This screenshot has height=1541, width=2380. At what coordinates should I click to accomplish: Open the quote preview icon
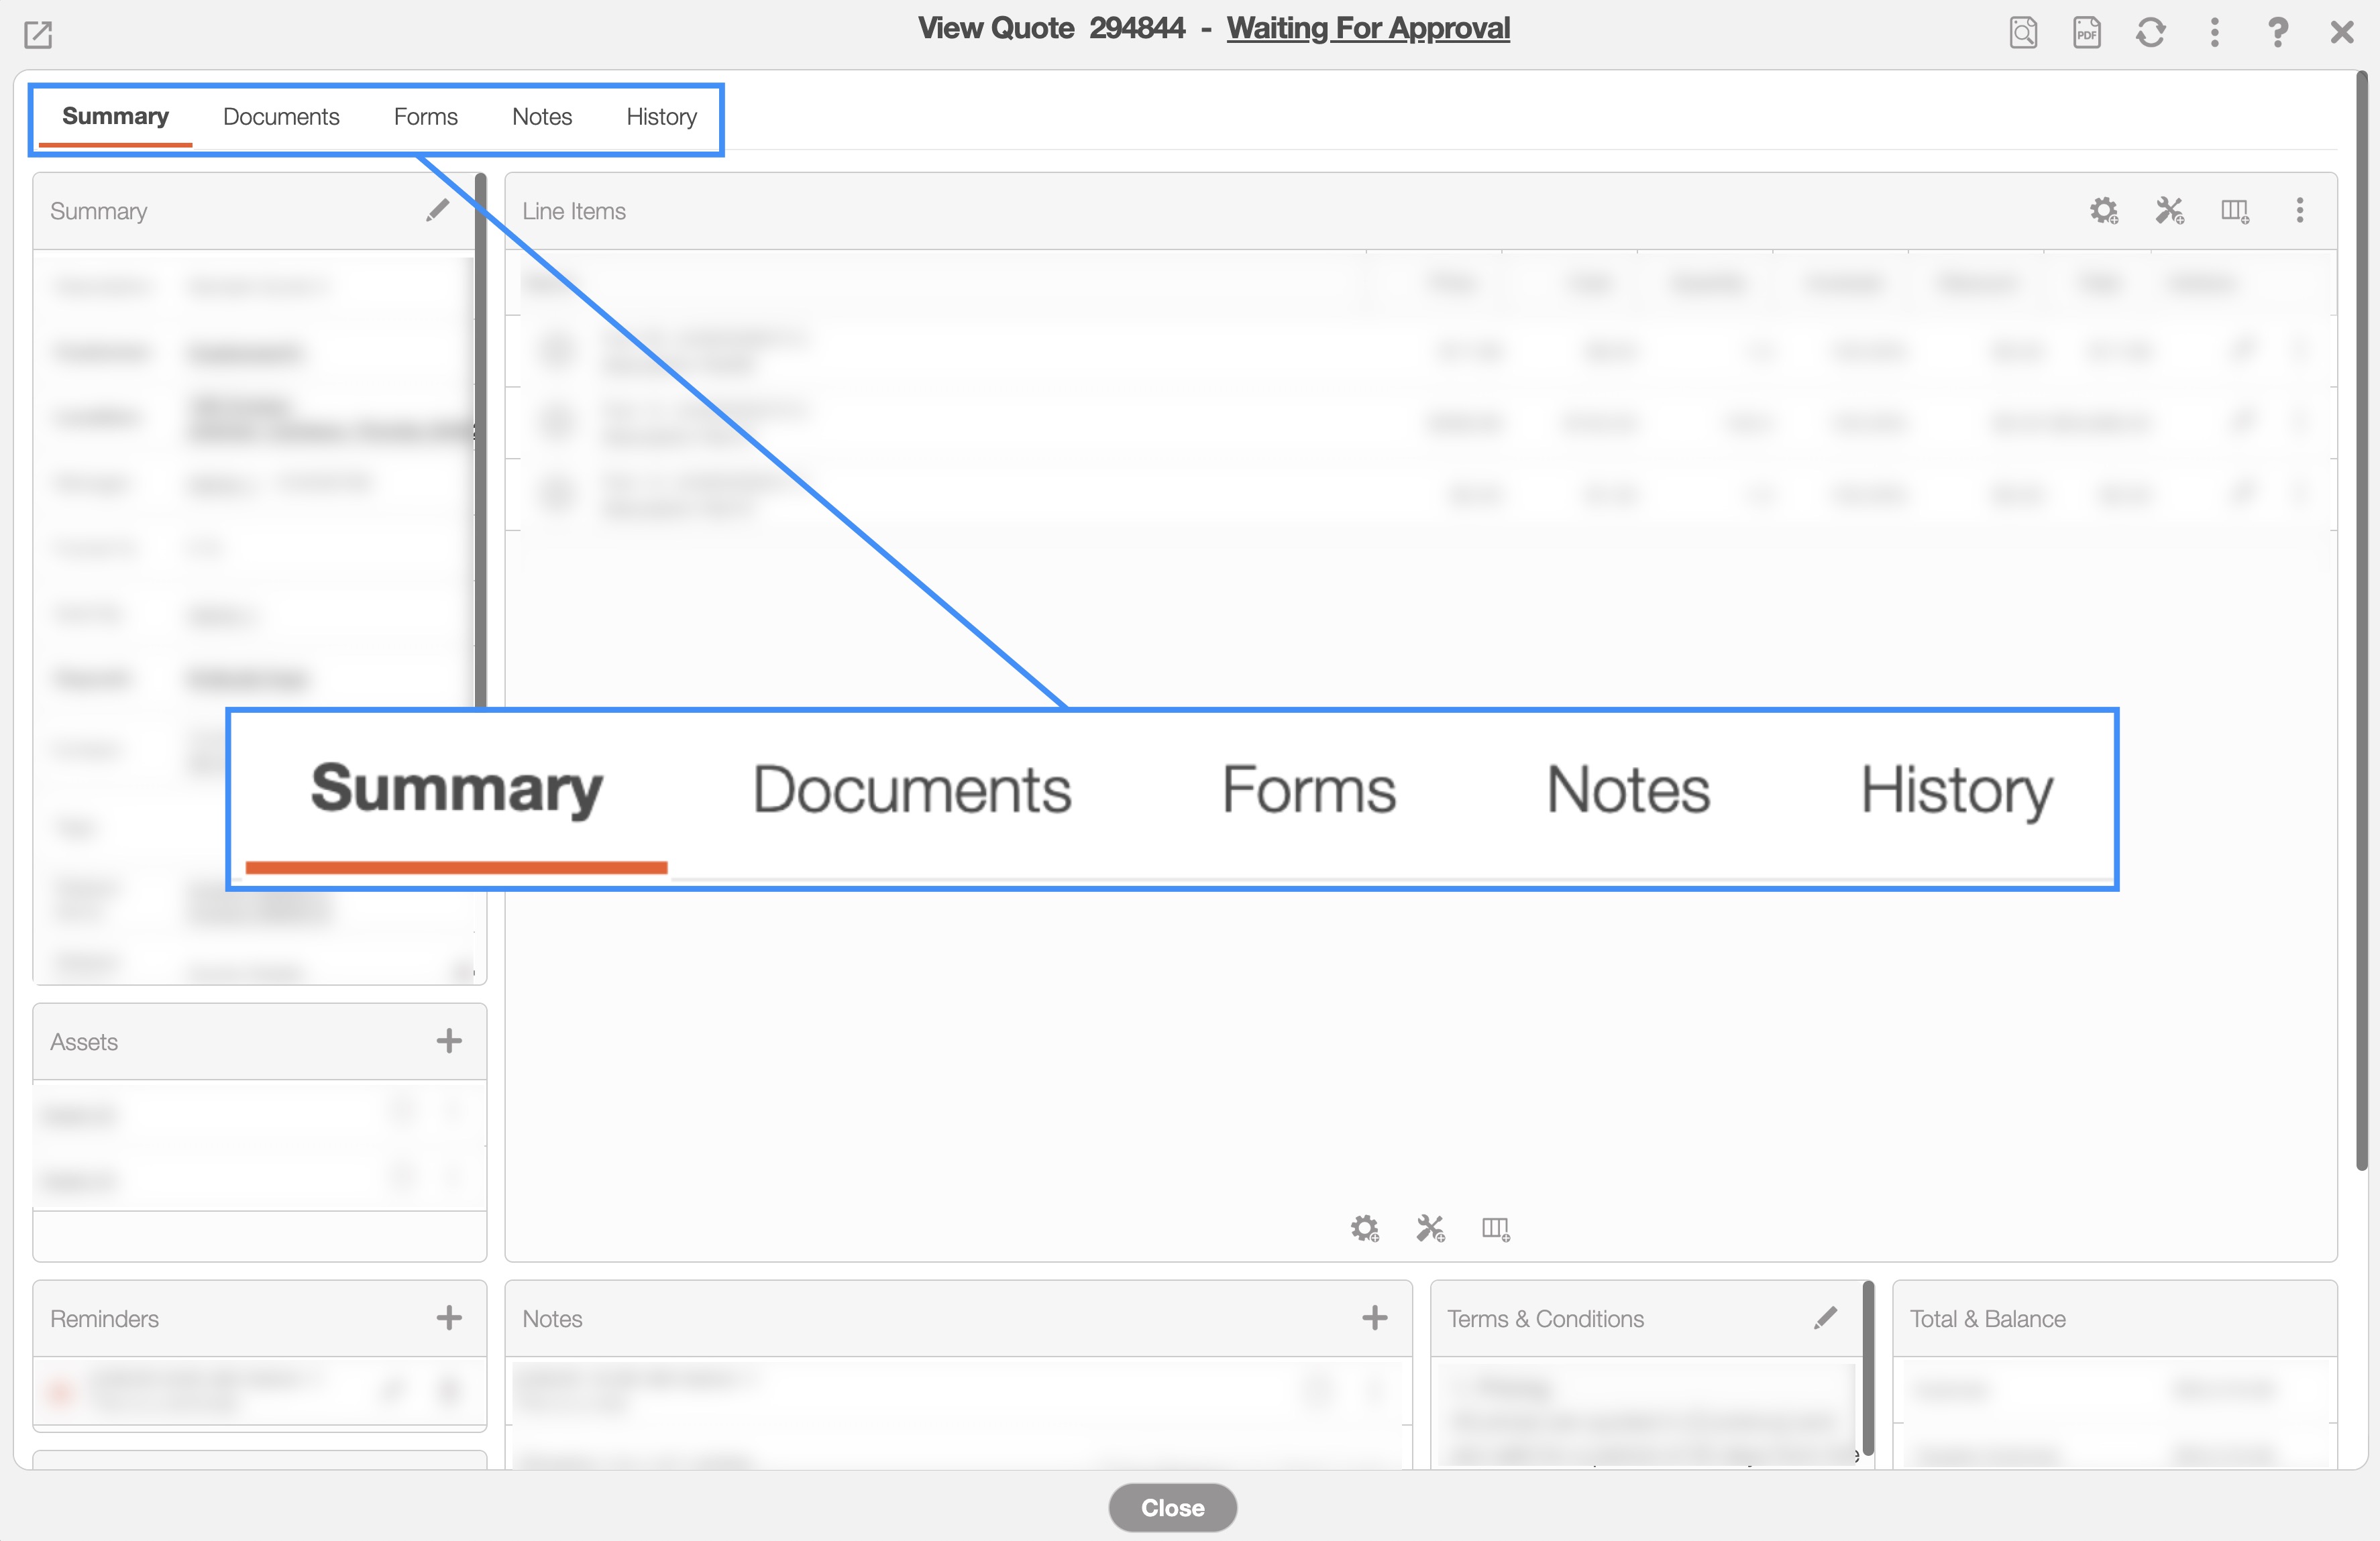[2023, 33]
